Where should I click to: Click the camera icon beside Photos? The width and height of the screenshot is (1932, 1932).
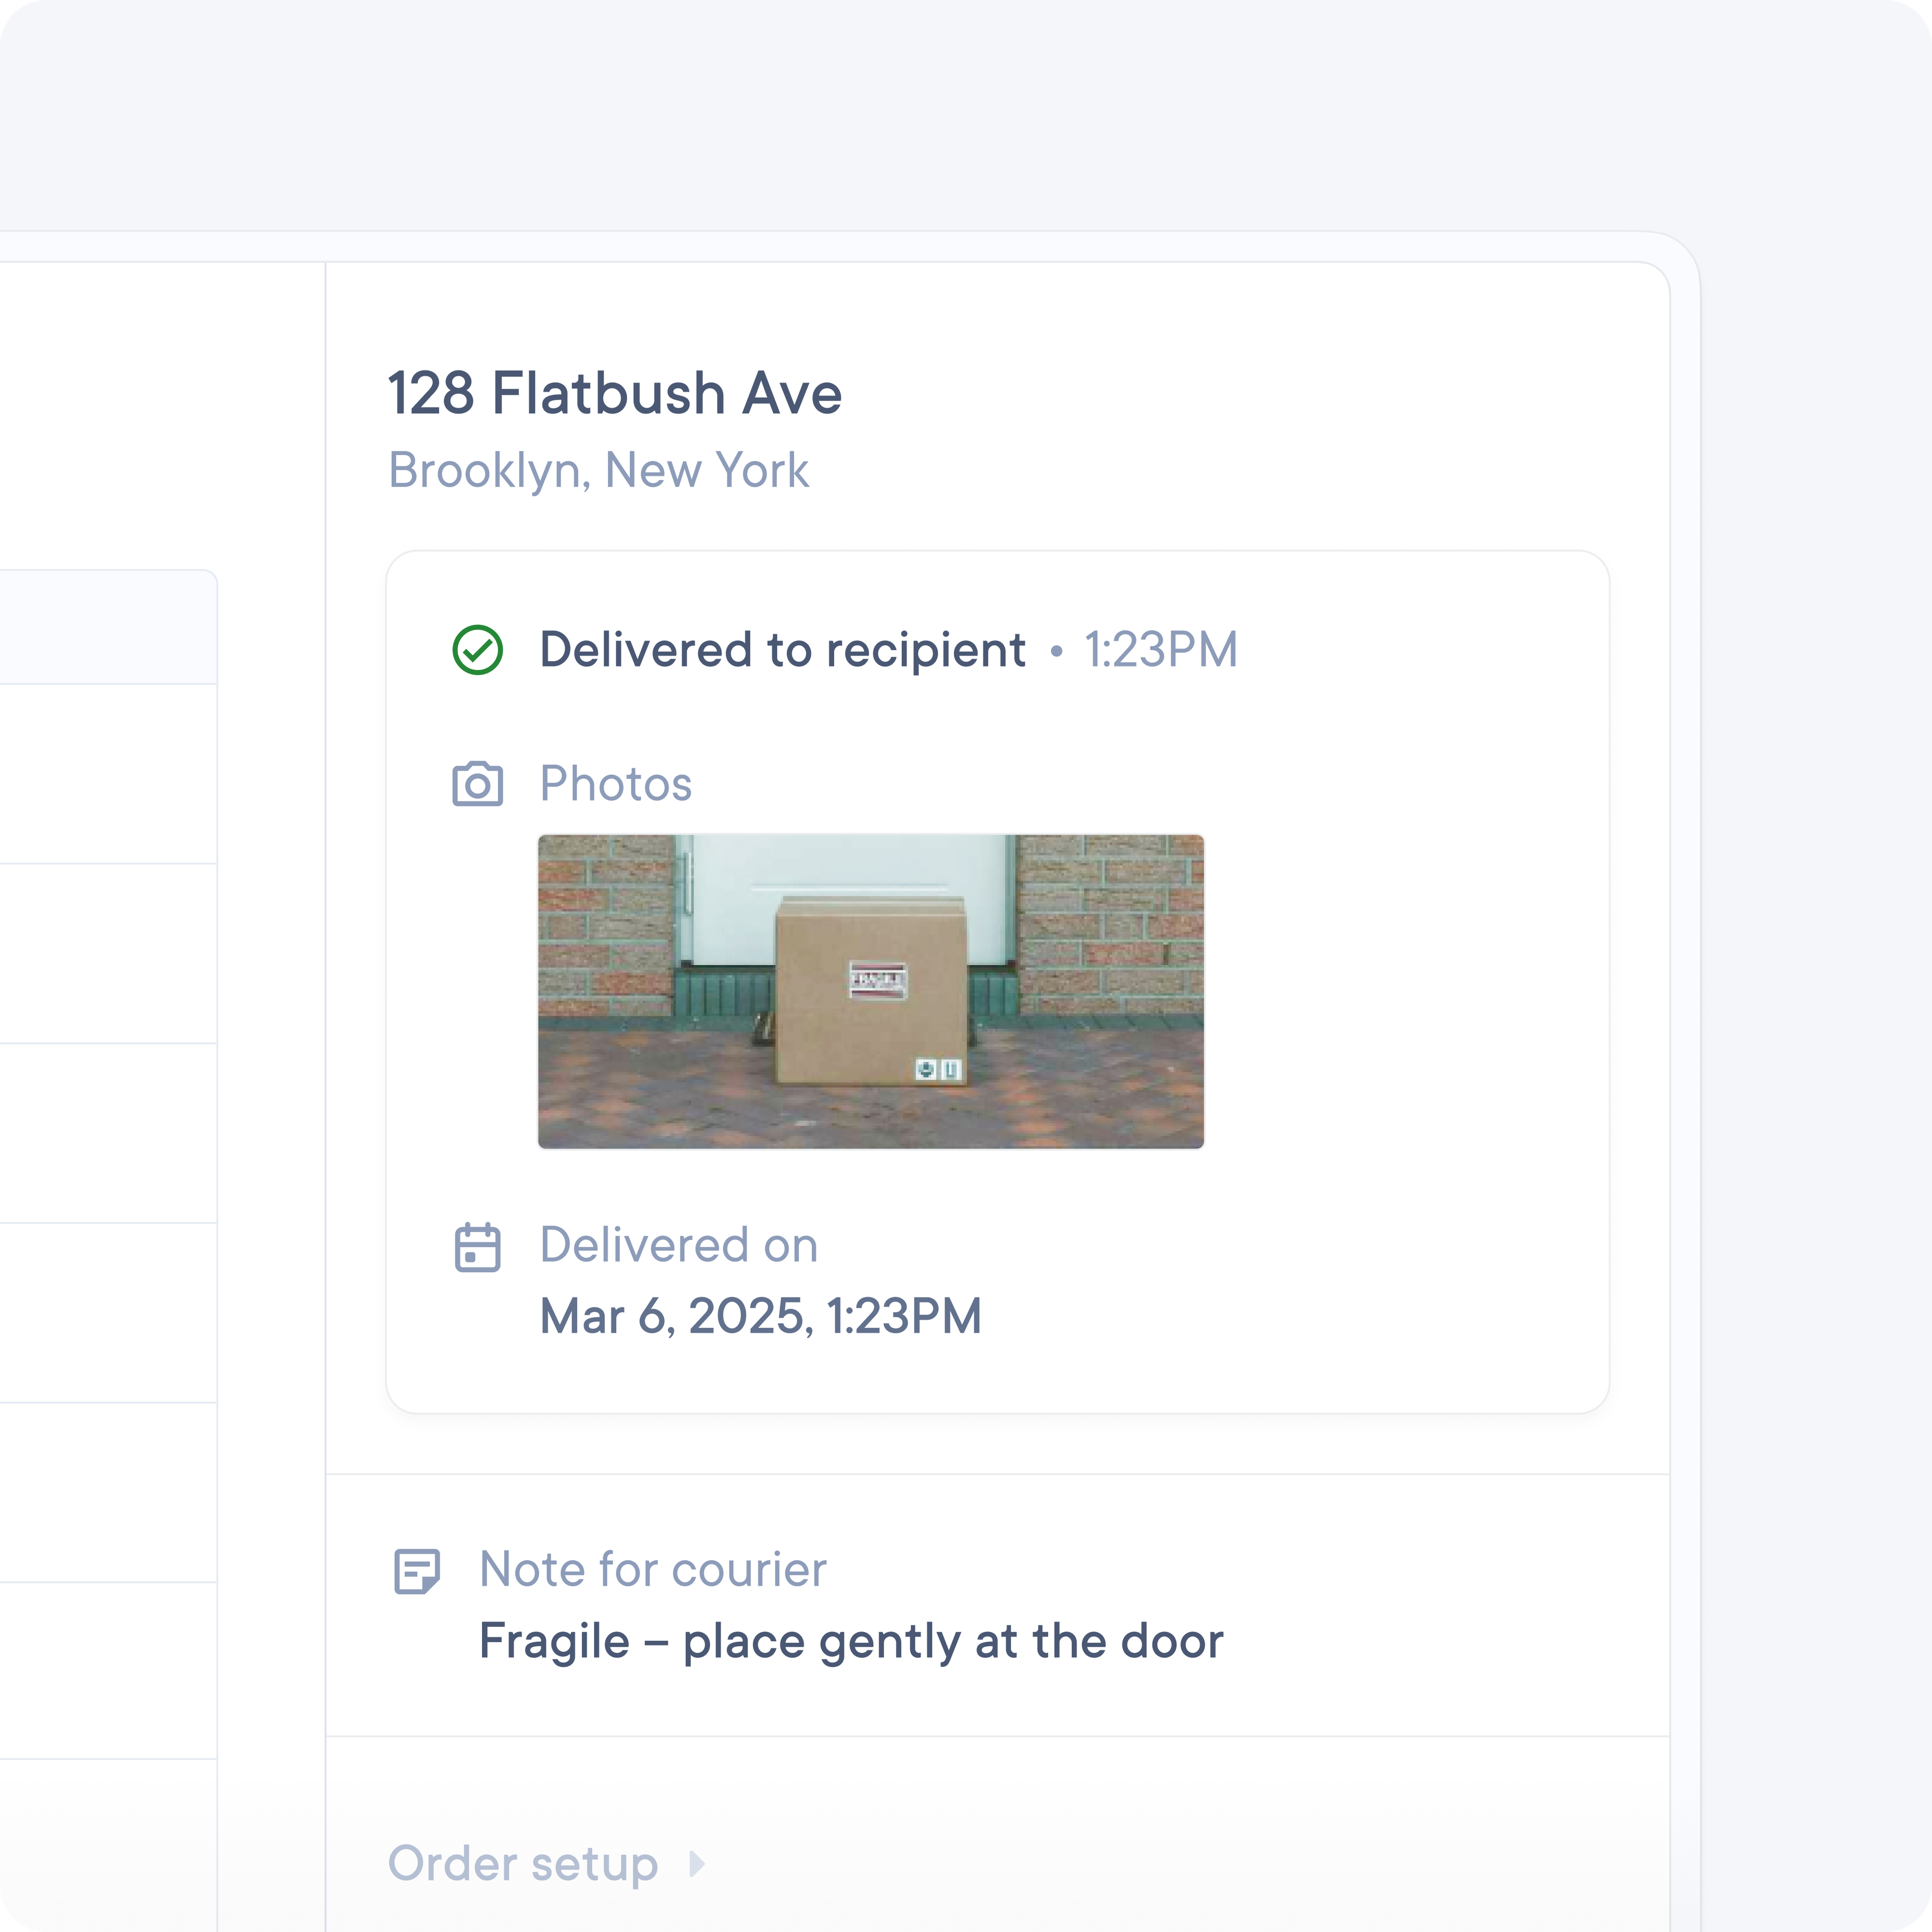[x=478, y=784]
